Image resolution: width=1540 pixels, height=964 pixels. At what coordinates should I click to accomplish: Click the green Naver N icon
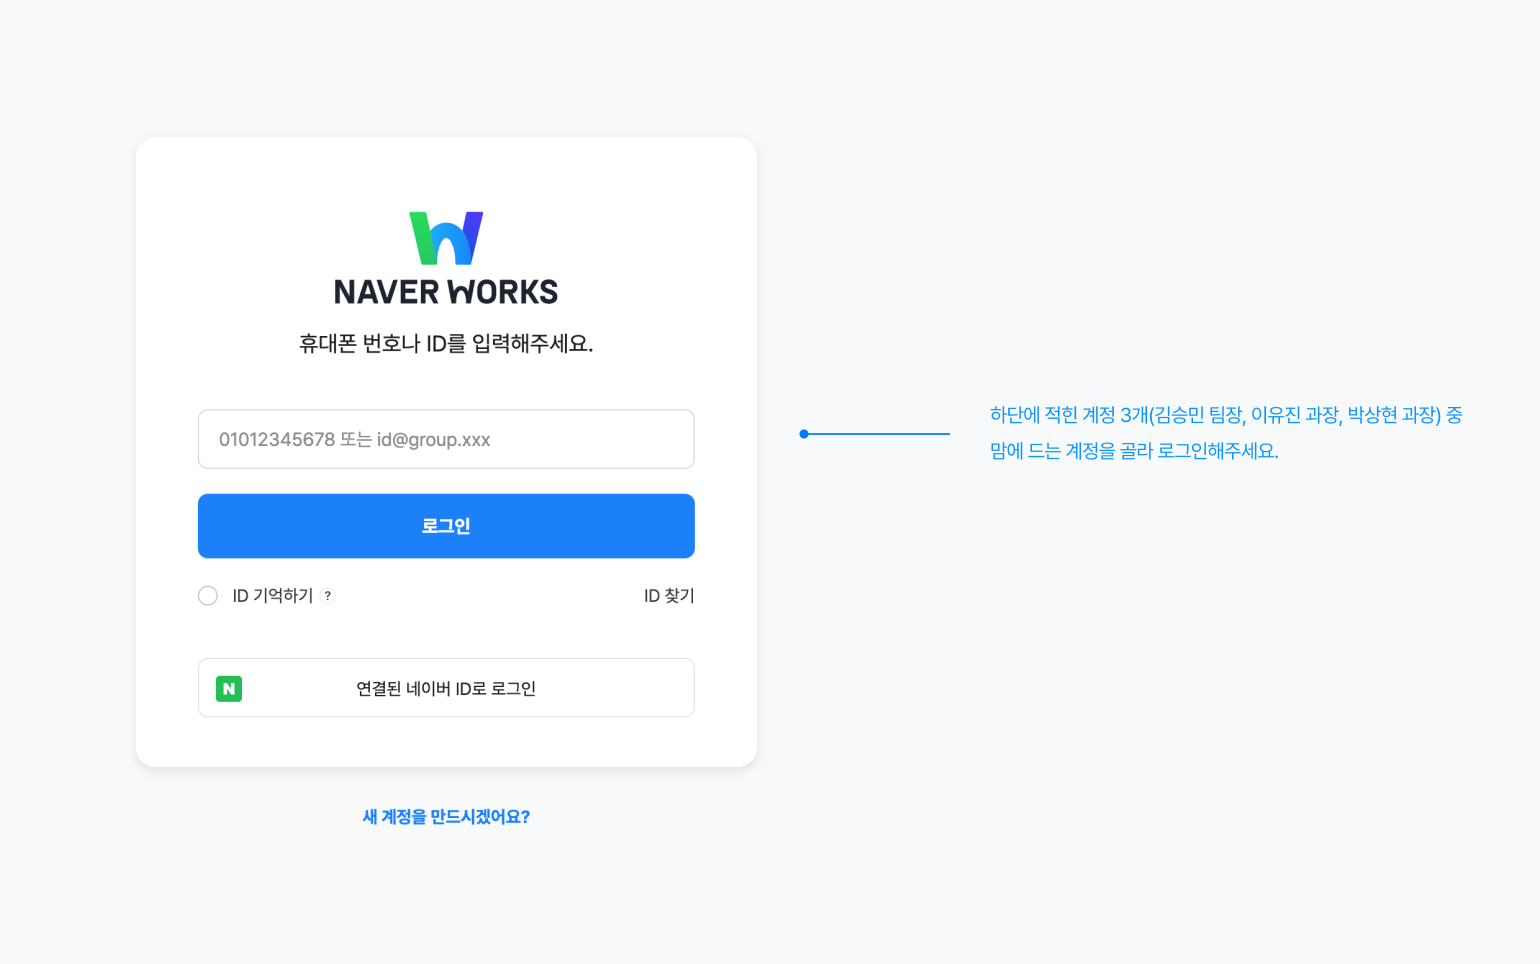[229, 688]
